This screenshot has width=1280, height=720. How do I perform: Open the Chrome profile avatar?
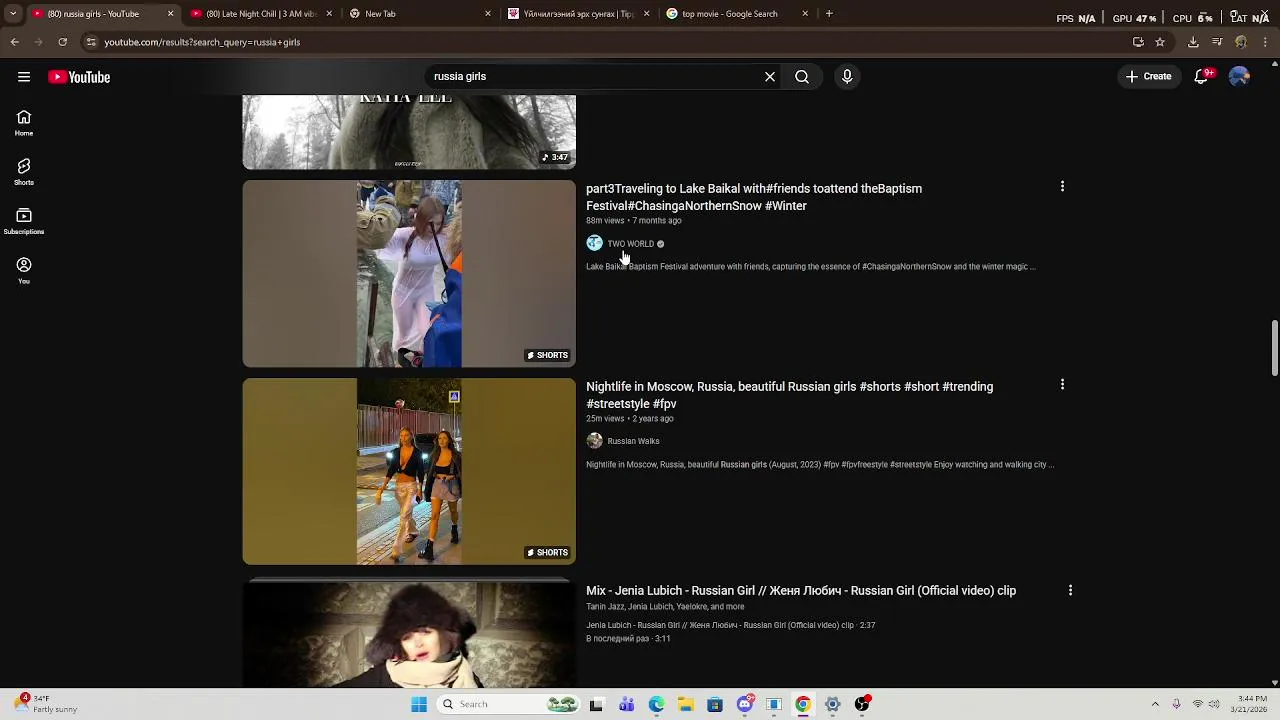tap(1241, 42)
